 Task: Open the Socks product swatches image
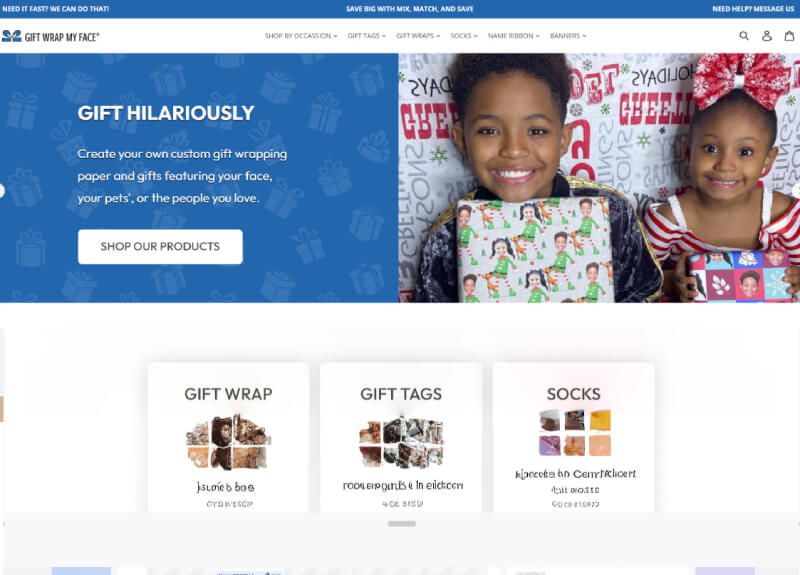coord(574,433)
